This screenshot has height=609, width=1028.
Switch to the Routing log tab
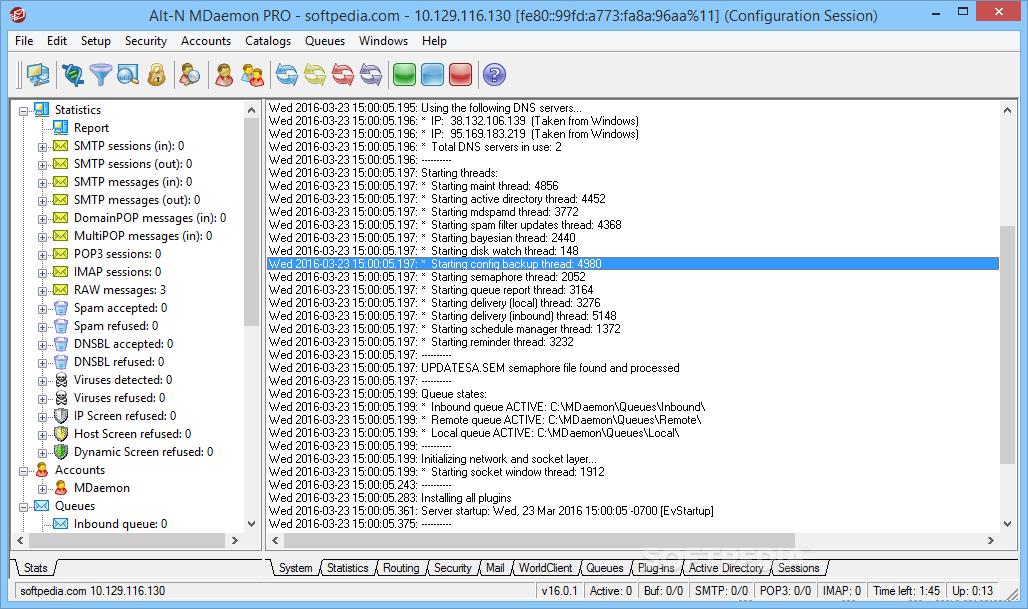(x=401, y=568)
